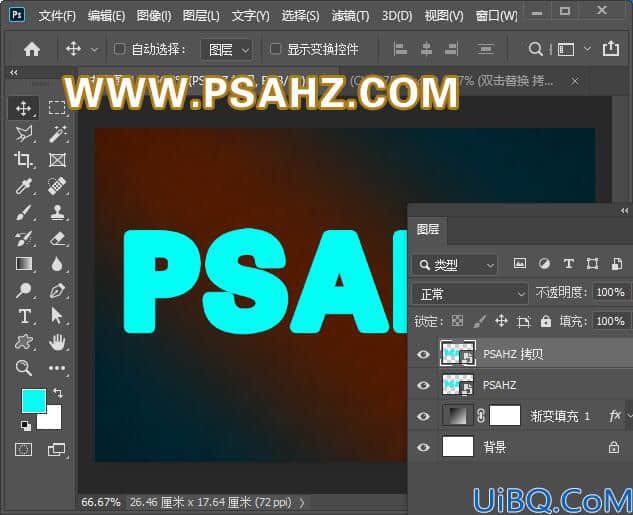The image size is (633, 515).
Task: Align left edges in options bar
Action: point(400,49)
